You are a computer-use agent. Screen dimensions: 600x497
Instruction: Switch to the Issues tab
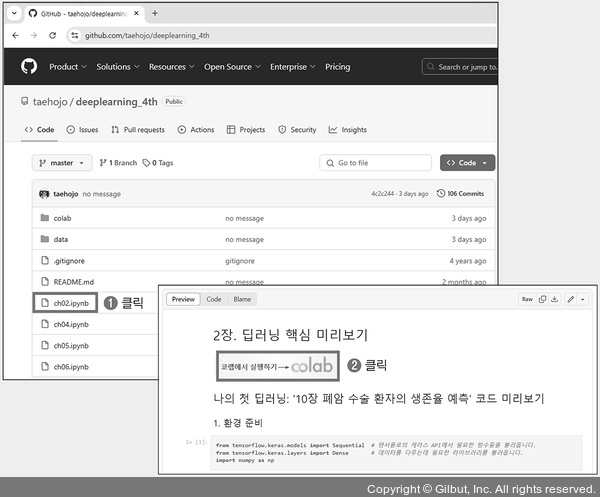[82, 130]
